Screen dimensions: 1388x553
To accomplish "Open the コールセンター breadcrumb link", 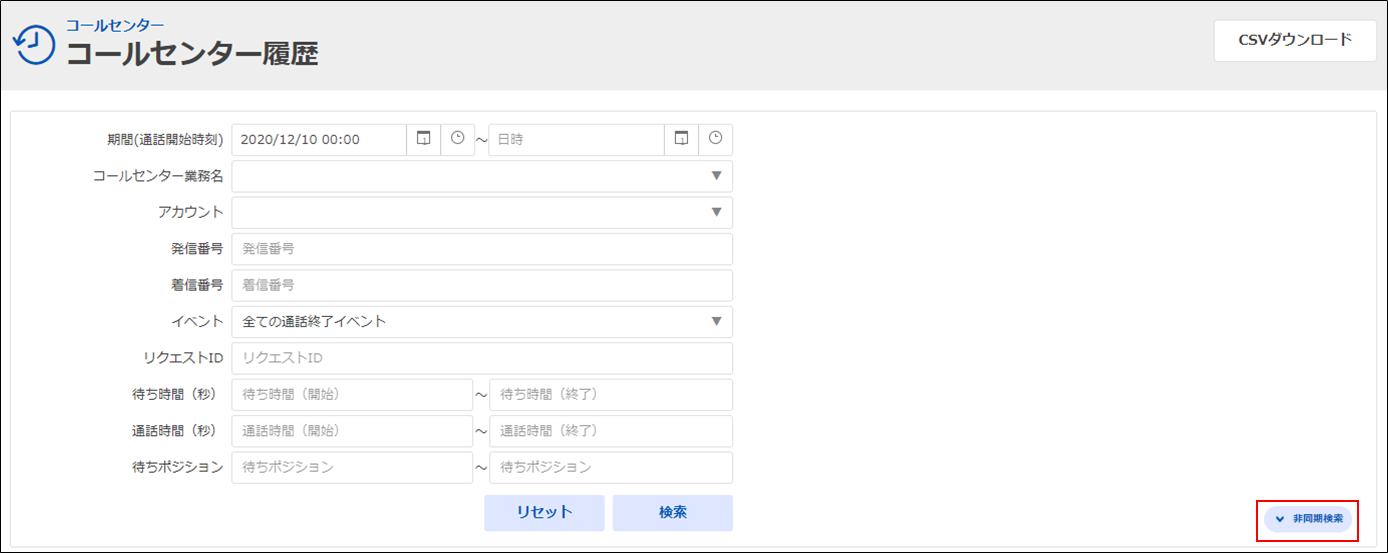I will click(115, 25).
